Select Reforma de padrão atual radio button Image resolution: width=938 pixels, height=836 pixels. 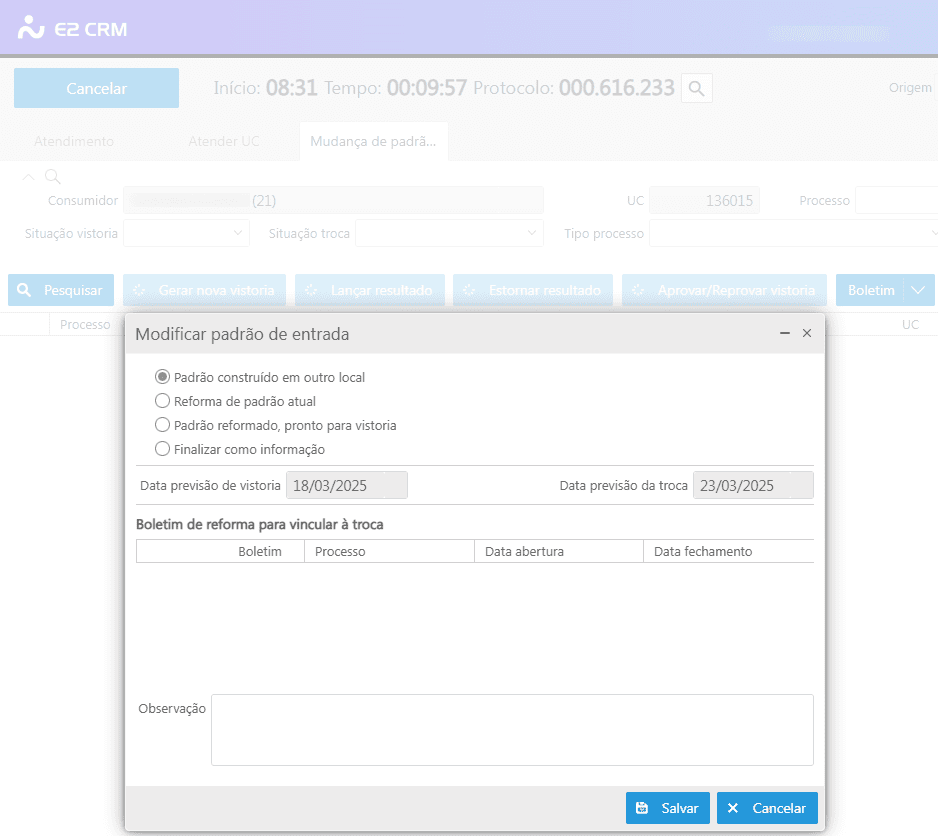pos(162,401)
